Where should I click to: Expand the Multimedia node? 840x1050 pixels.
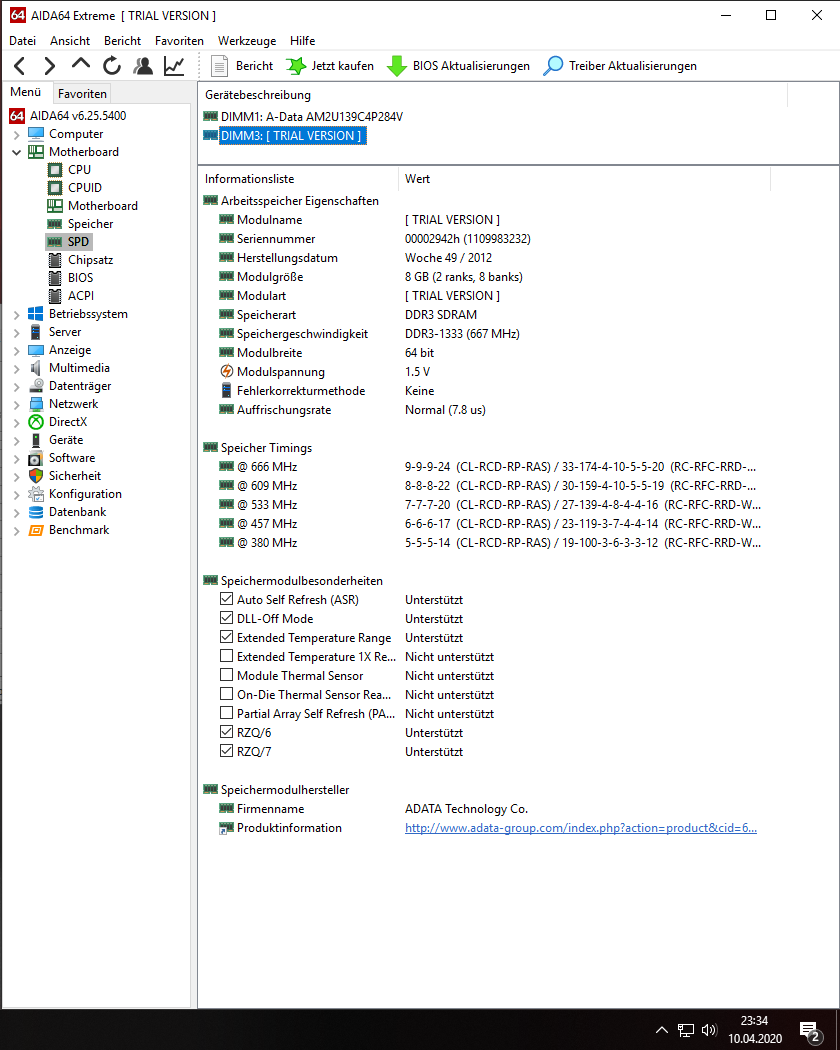tap(17, 368)
